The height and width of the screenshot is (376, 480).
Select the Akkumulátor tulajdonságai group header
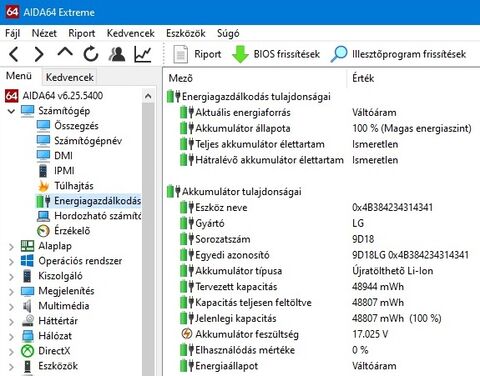[234, 192]
